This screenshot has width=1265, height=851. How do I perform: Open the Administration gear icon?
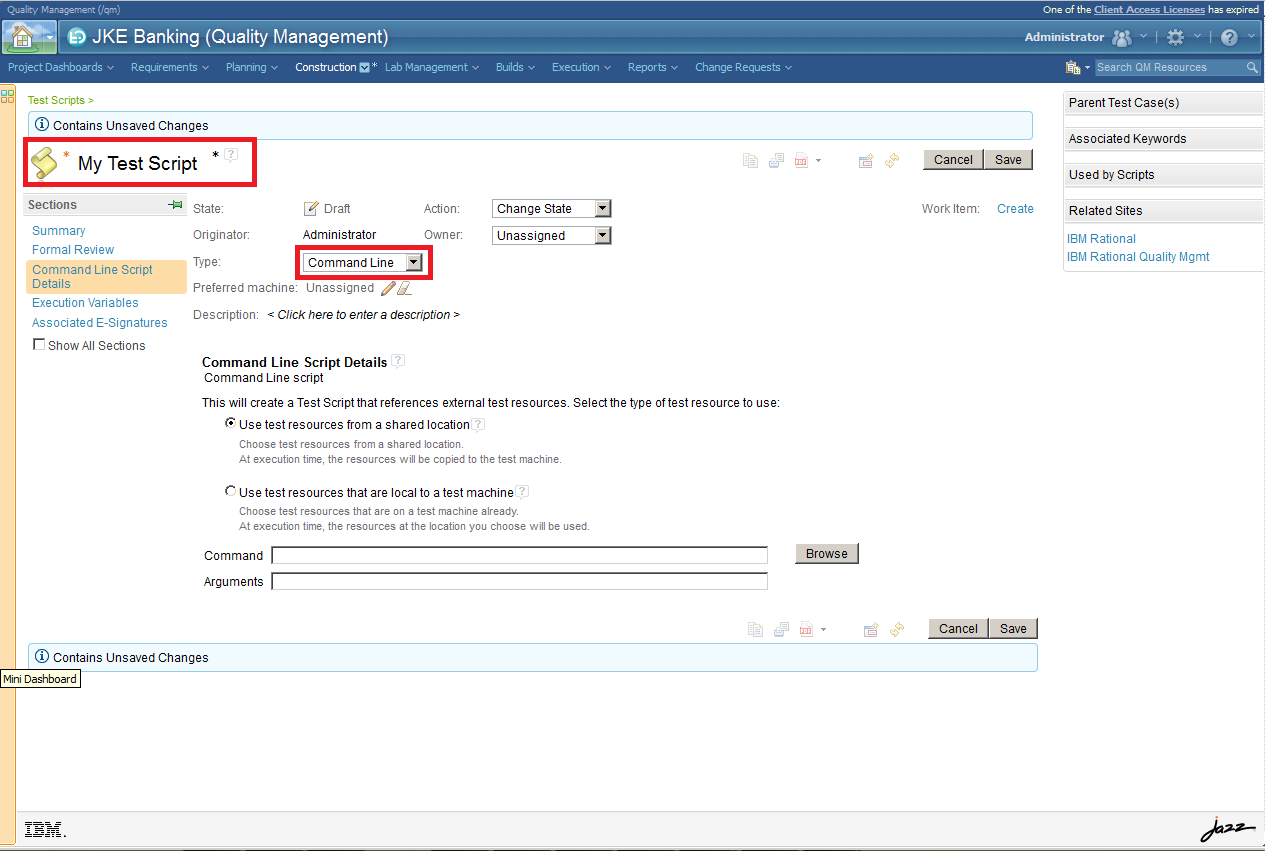1177,37
